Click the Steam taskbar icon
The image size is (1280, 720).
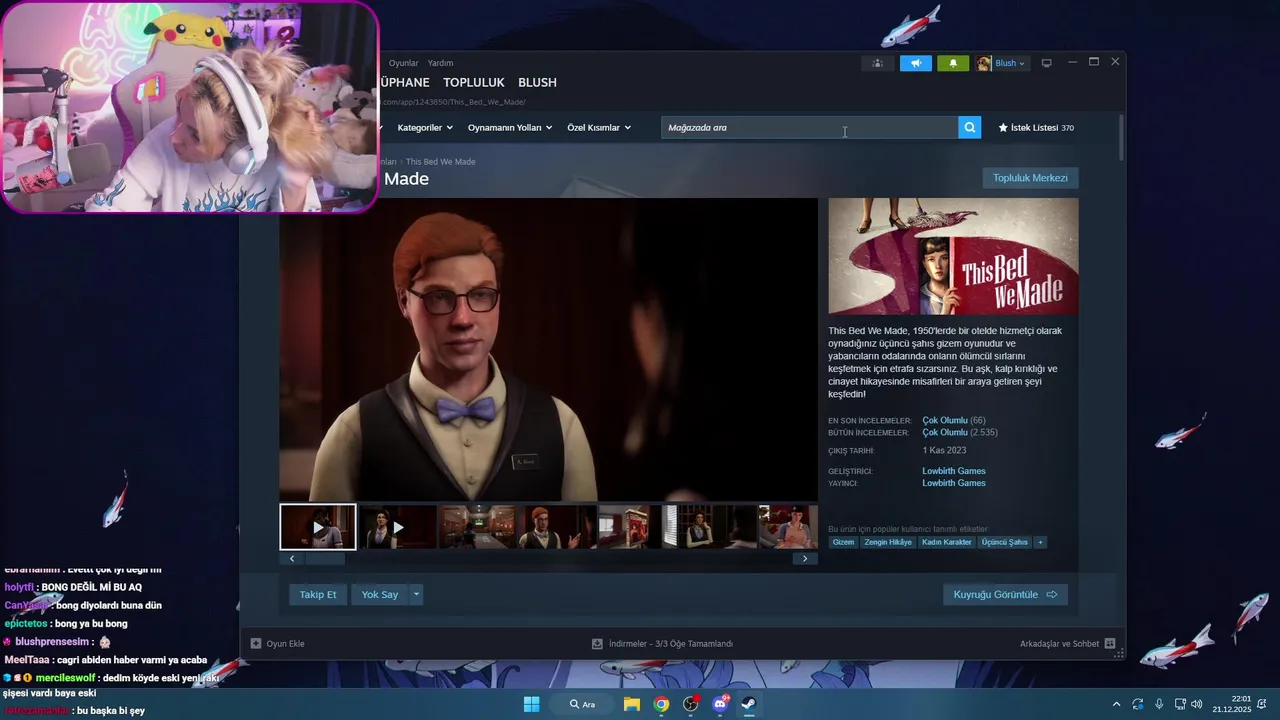pos(748,704)
